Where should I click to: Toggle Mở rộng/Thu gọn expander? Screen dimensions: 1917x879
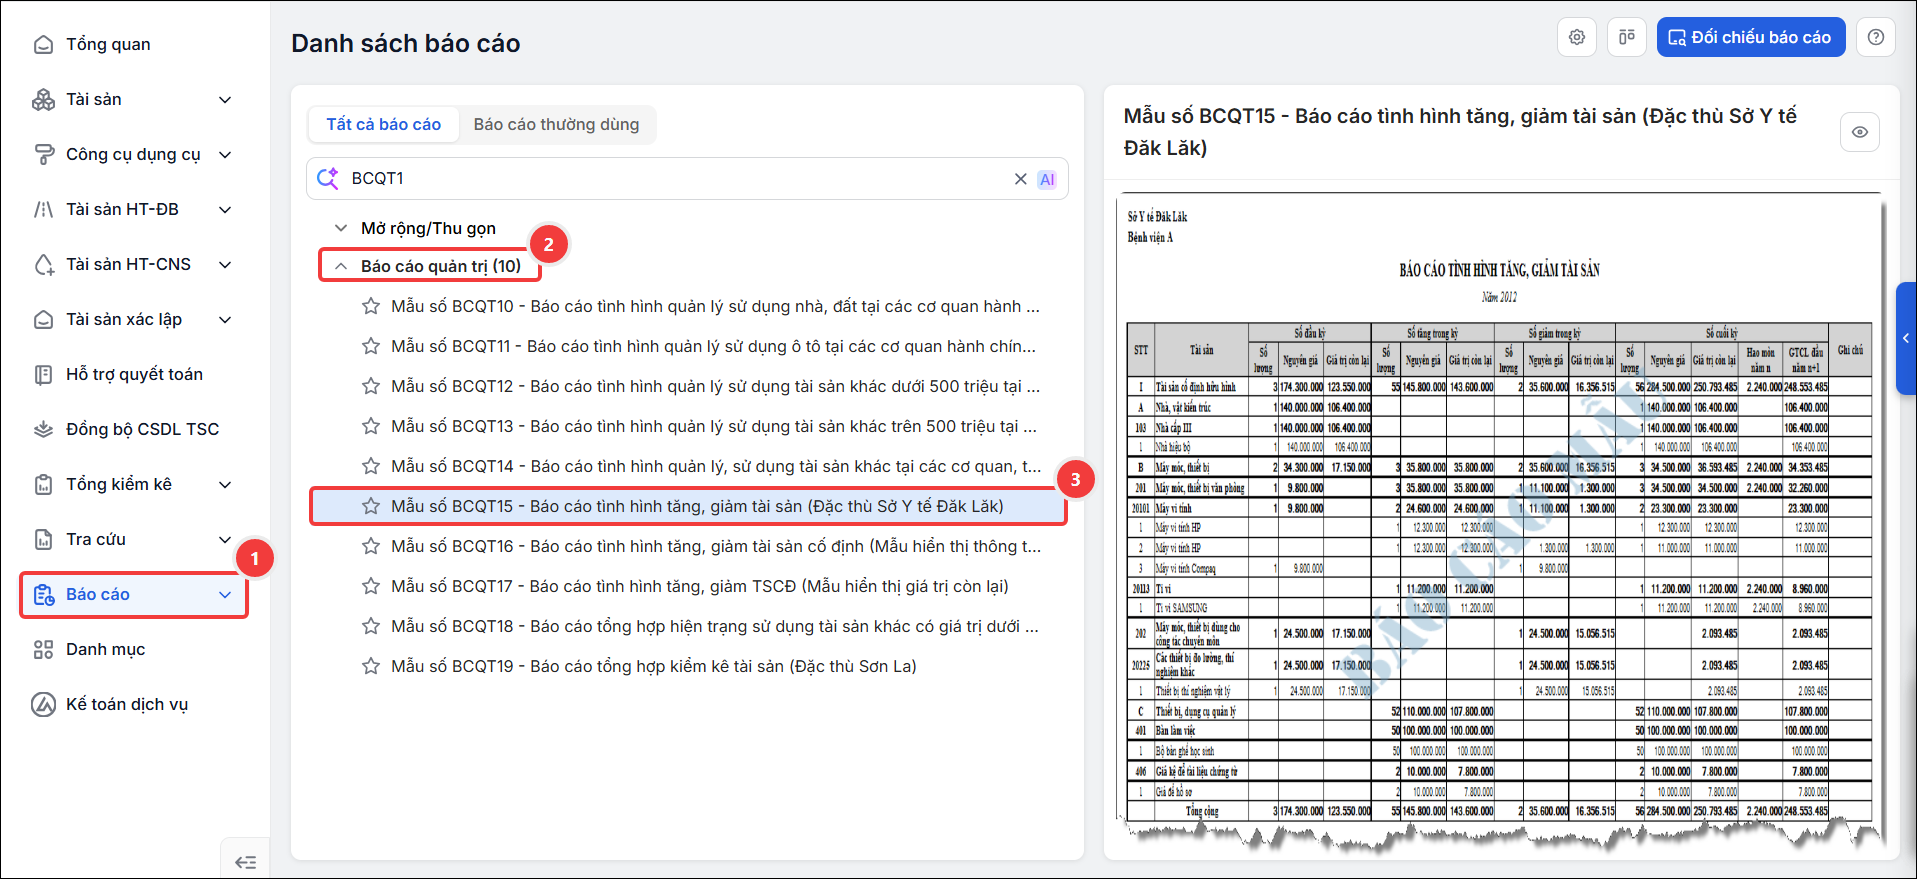(x=341, y=228)
